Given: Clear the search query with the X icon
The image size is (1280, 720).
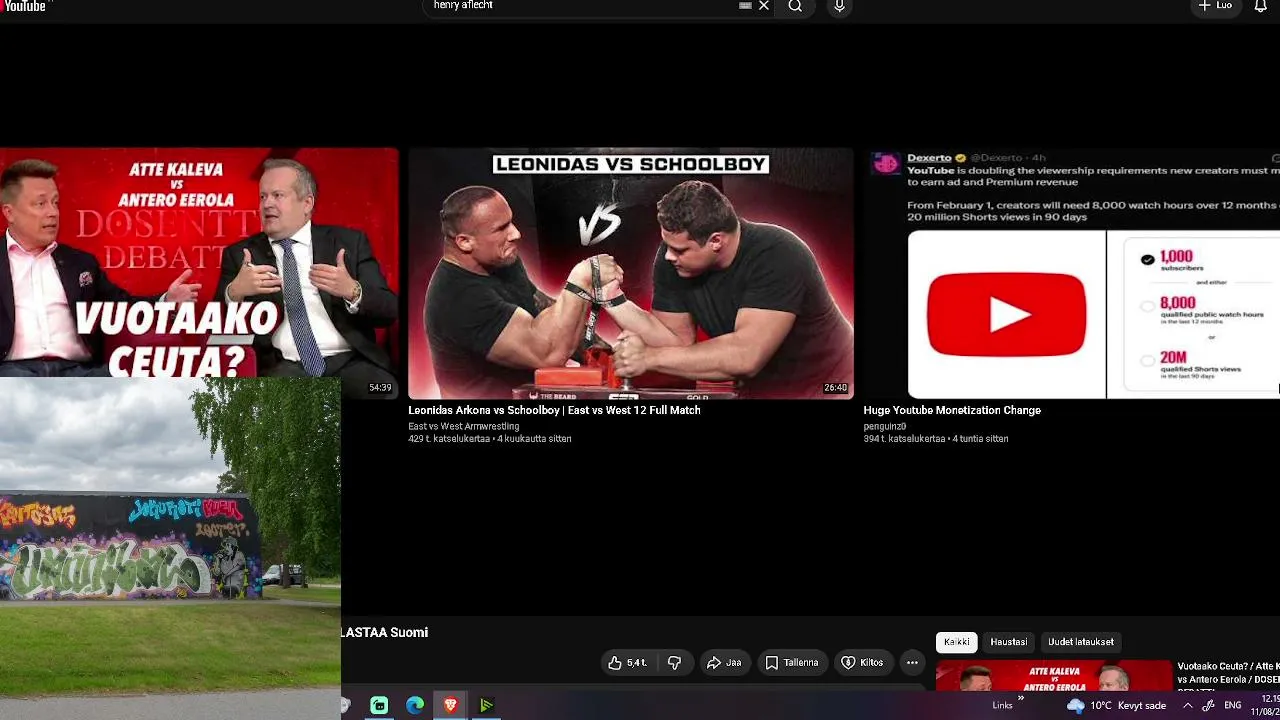Looking at the screenshot, I should [764, 6].
